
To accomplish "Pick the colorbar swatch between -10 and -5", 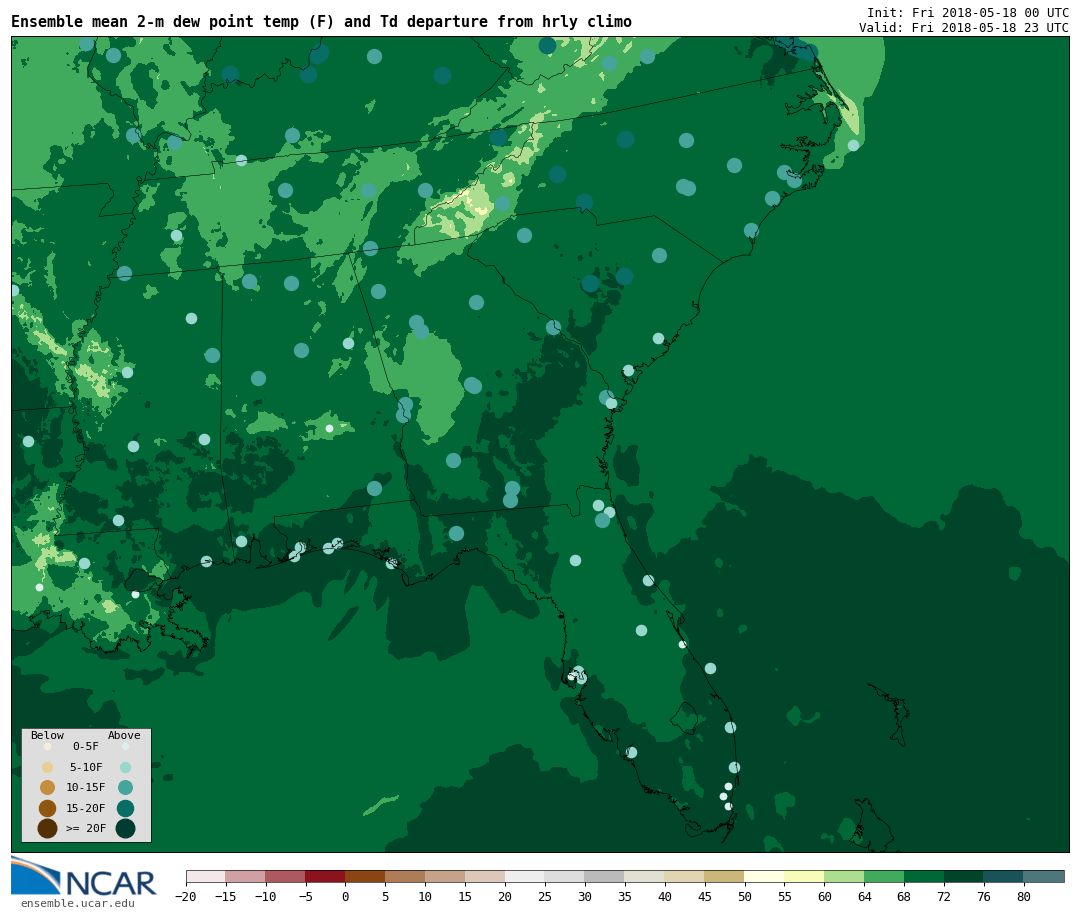I will click(286, 876).
